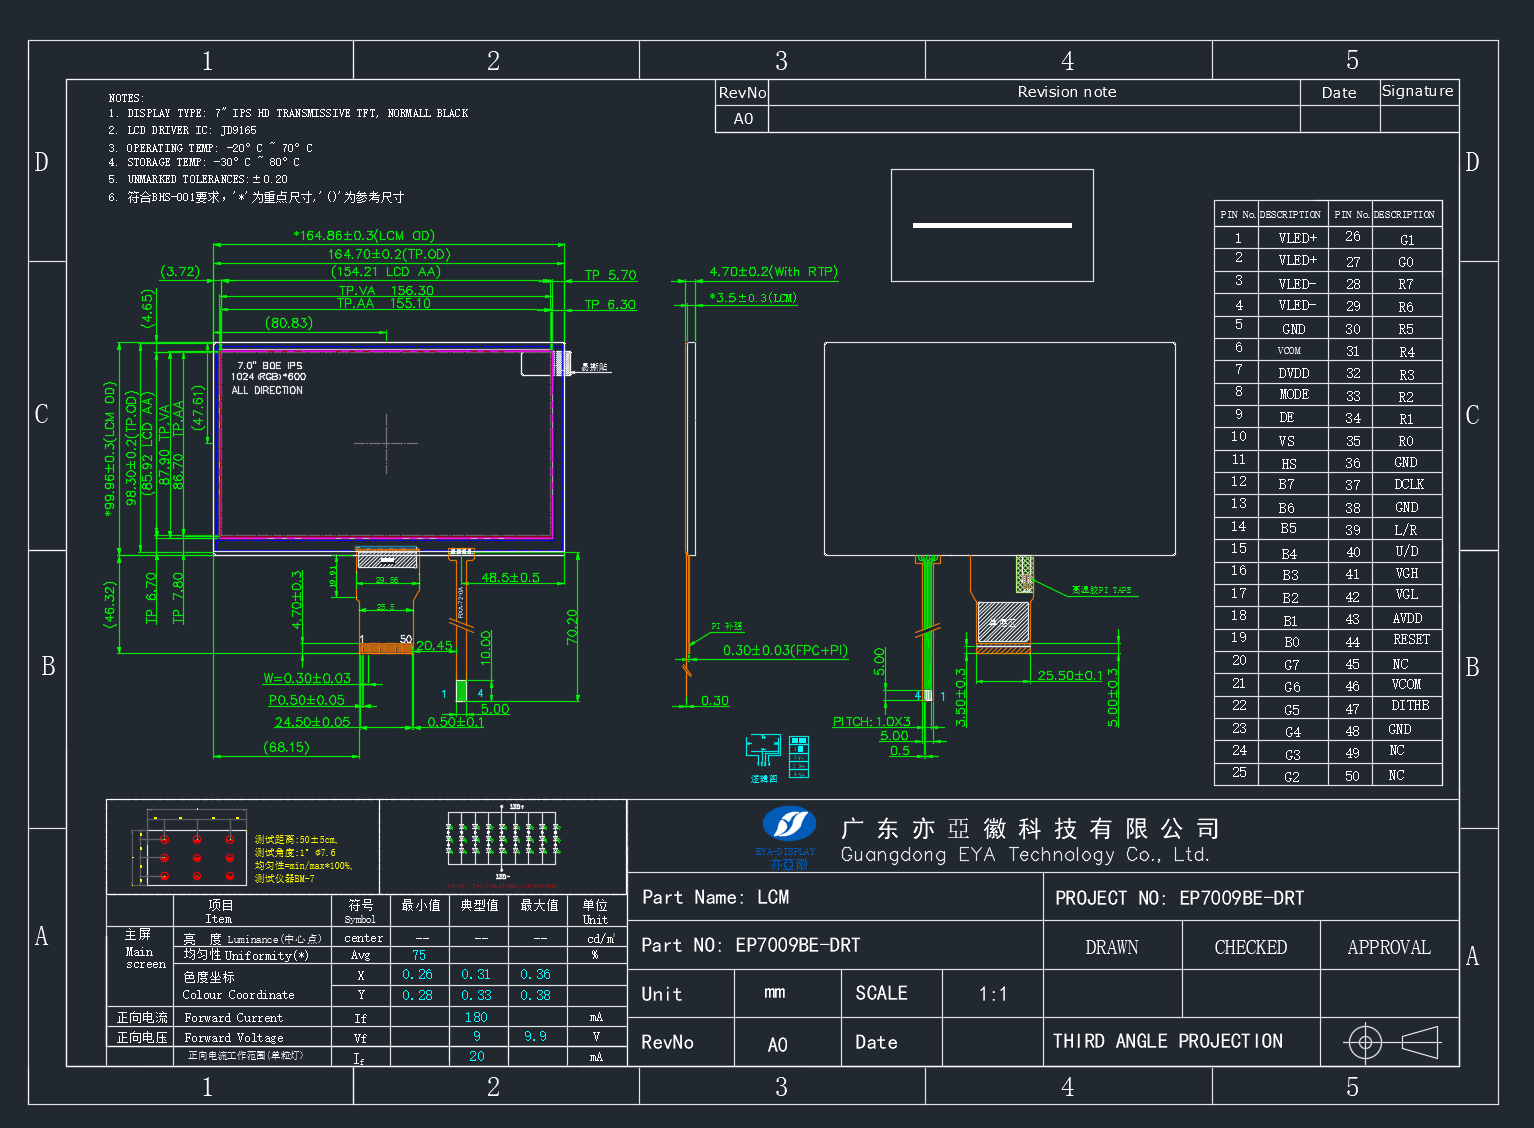This screenshot has height=1128, width=1534.
Task: Select dimension '*164.86±0.3(LCM OD)'
Action: 364,236
